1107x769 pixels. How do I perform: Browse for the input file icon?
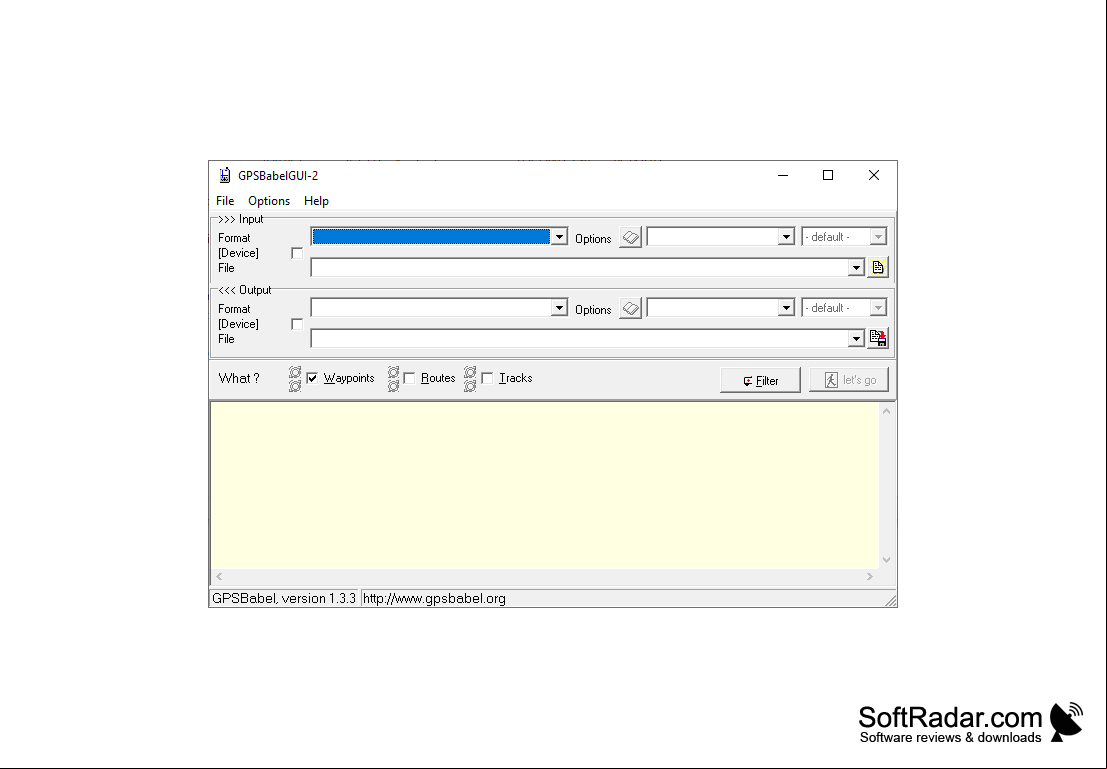[878, 268]
